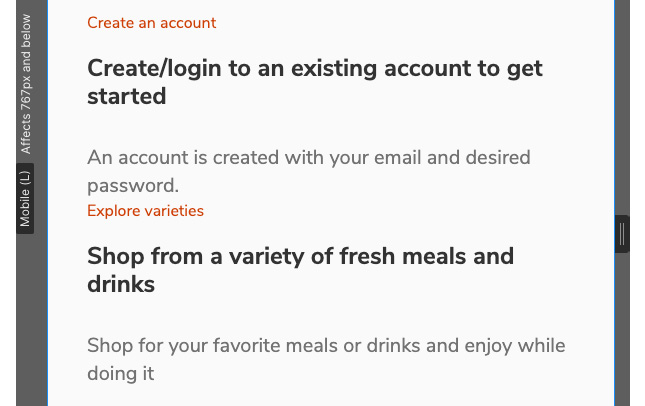Click the word 'Shop' starting the second heading
The height and width of the screenshot is (406, 645).
tap(115, 256)
